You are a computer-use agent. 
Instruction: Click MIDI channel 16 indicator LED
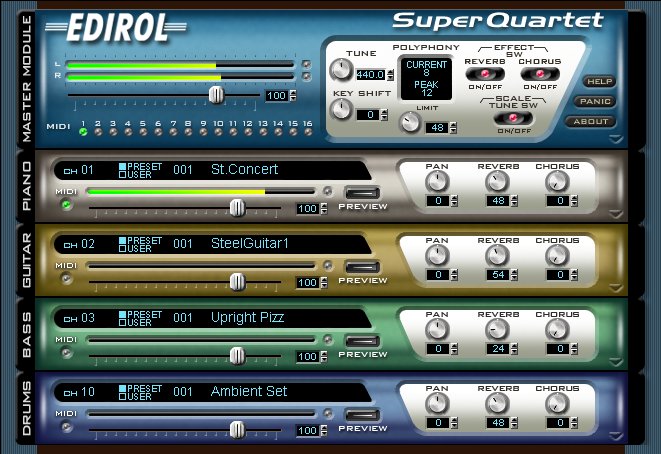tap(308, 132)
